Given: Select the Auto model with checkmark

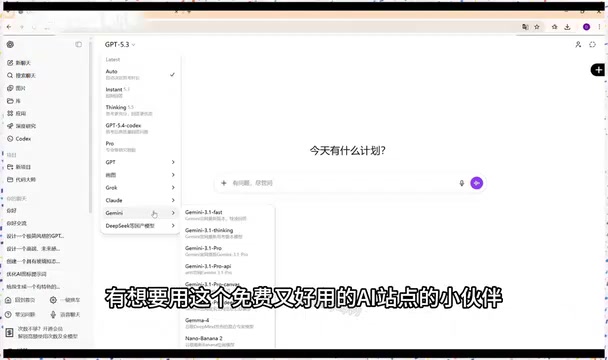Looking at the screenshot, I should pos(140,74).
